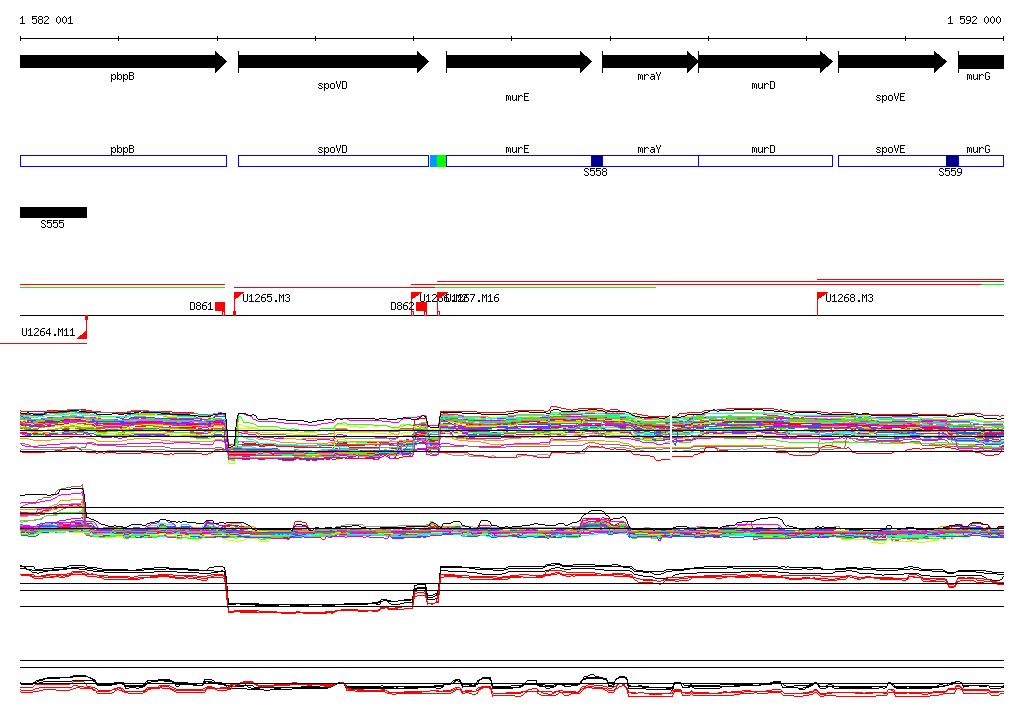Click the pbpB label under the arrow

tap(122, 77)
